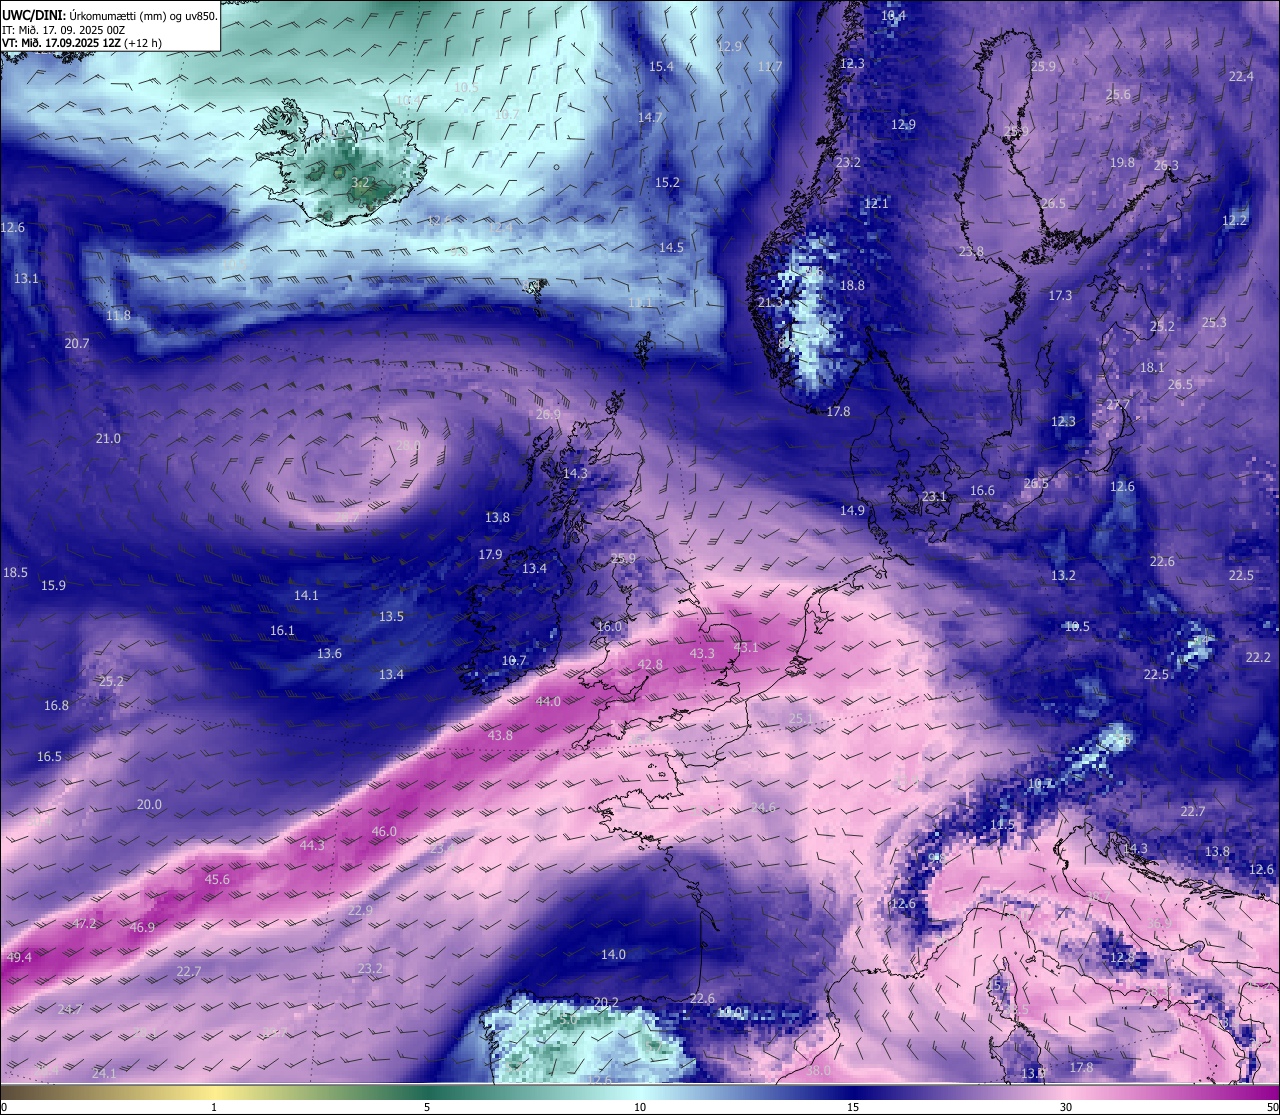Click the 3.2 value over Iceland
Viewport: 1280px width, 1115px height.
point(361,182)
